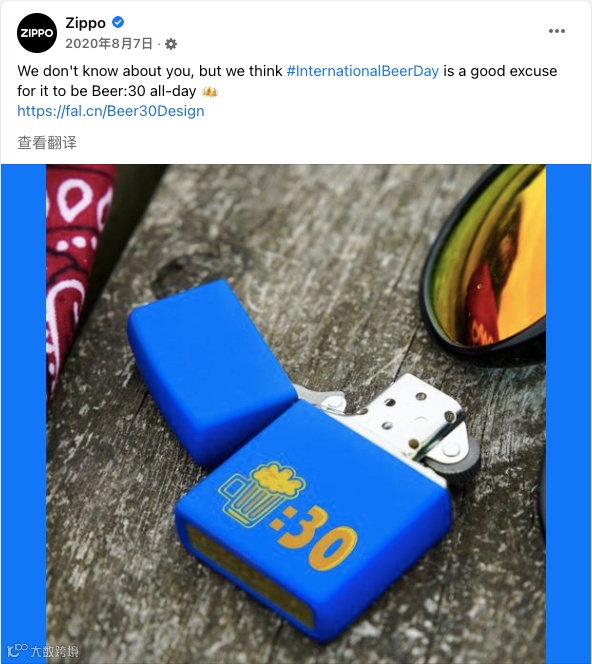This screenshot has height=664, width=592.
Task: Open the Zippo page name link
Action: [x=86, y=22]
